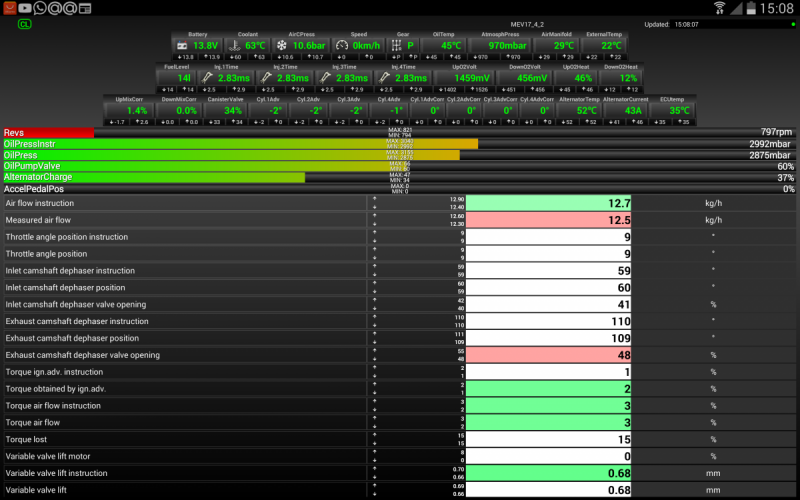Select the Variable valve lift instruction value
This screenshot has height=500, width=800.
(550, 473)
